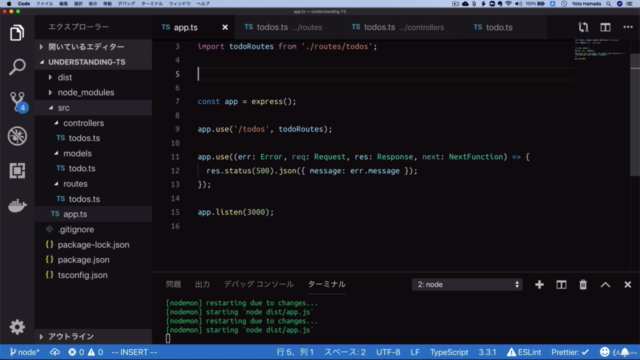Split the editor with the split icon
640x360 pixels.
[605, 27]
